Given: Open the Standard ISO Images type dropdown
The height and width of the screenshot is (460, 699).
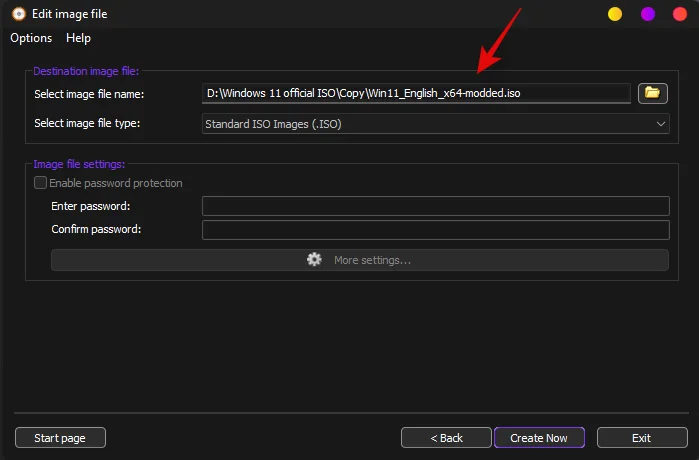Looking at the screenshot, I should pos(435,124).
